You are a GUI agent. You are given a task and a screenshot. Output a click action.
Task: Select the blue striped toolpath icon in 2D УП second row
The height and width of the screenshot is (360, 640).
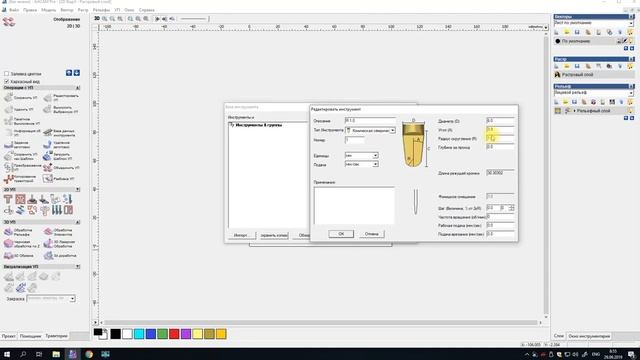pyautogui.click(x=20, y=210)
